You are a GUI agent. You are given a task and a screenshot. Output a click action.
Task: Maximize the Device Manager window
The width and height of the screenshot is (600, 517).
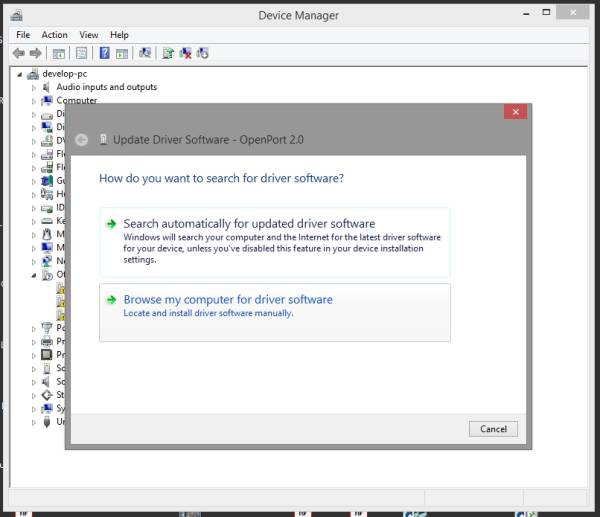tap(546, 12)
